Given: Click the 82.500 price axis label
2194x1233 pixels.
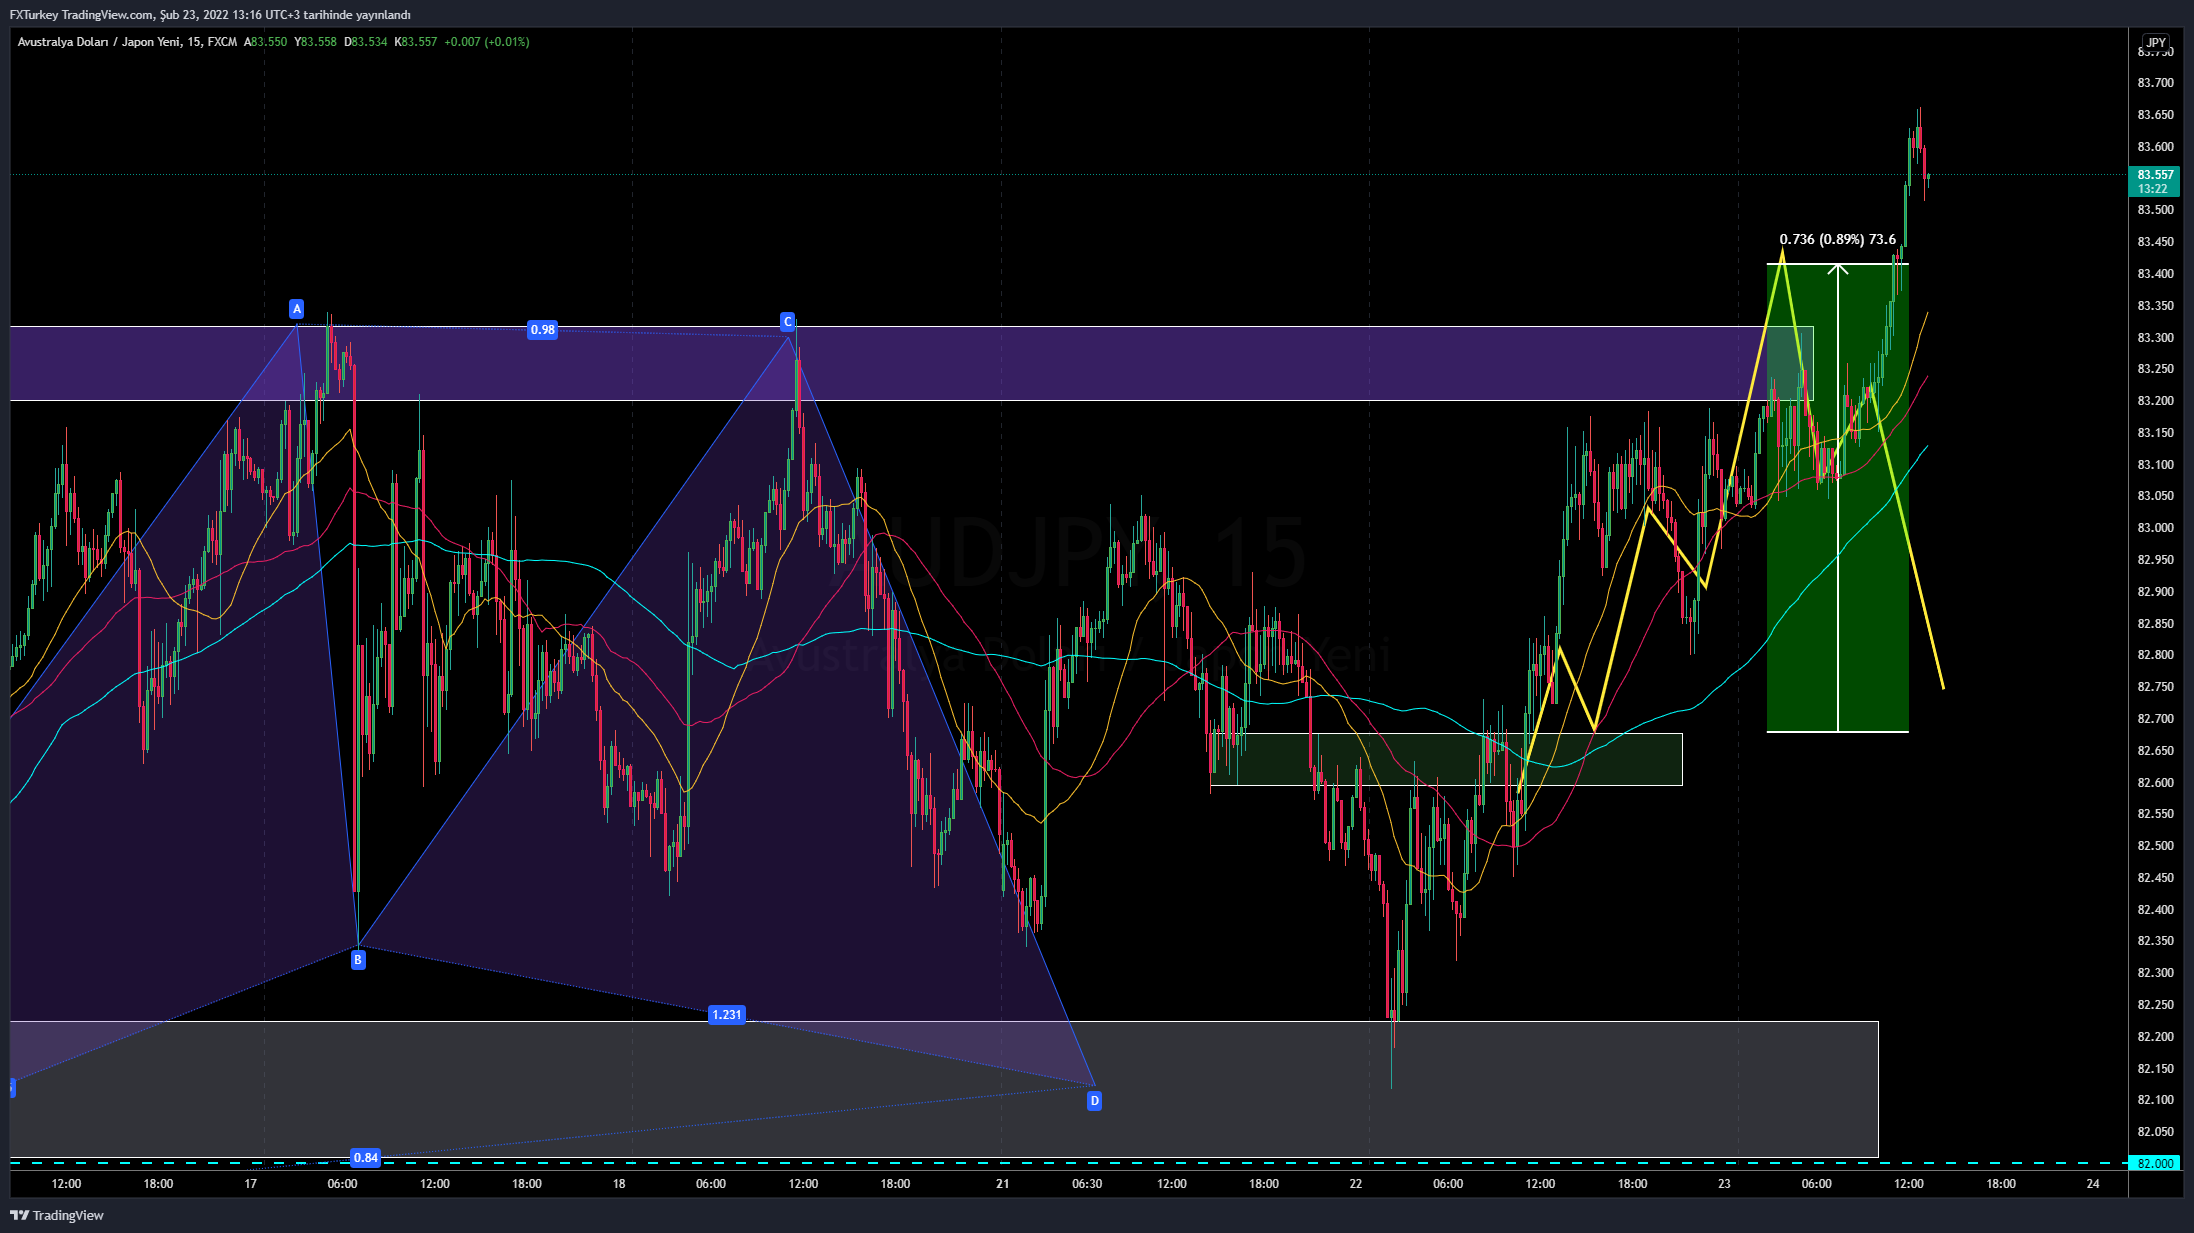Looking at the screenshot, I should point(2155,846).
